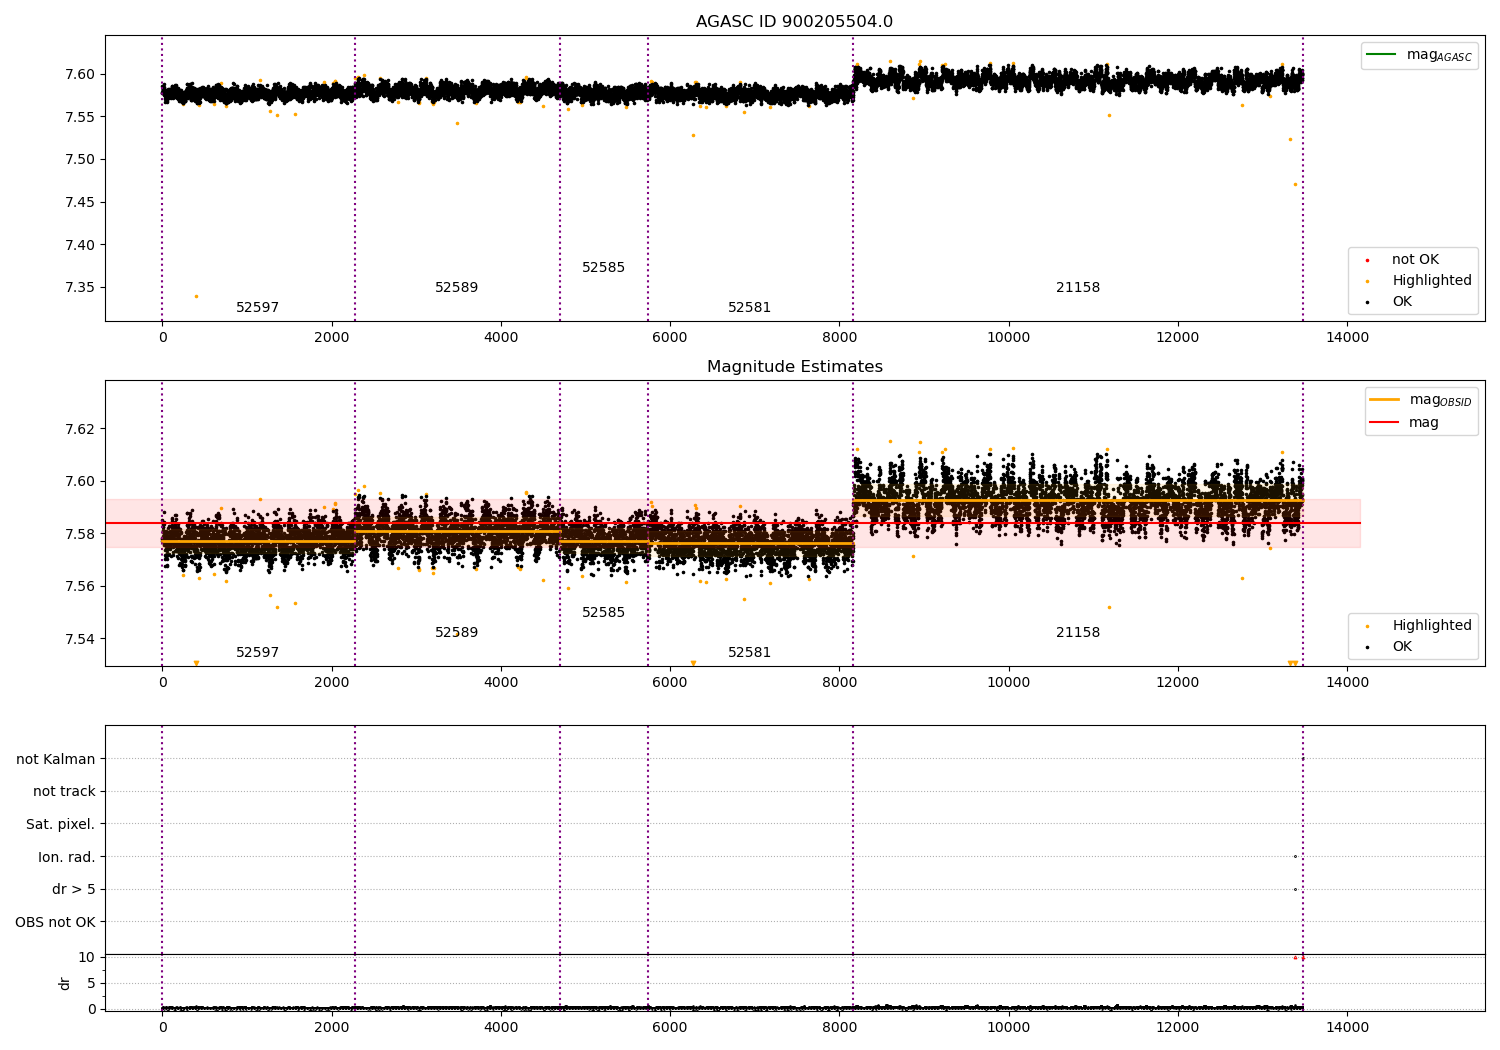Image resolution: width=1500 pixels, height=1050 pixels.
Task: Click the orange line sample beside mag OBSID
Action: [x=1385, y=400]
